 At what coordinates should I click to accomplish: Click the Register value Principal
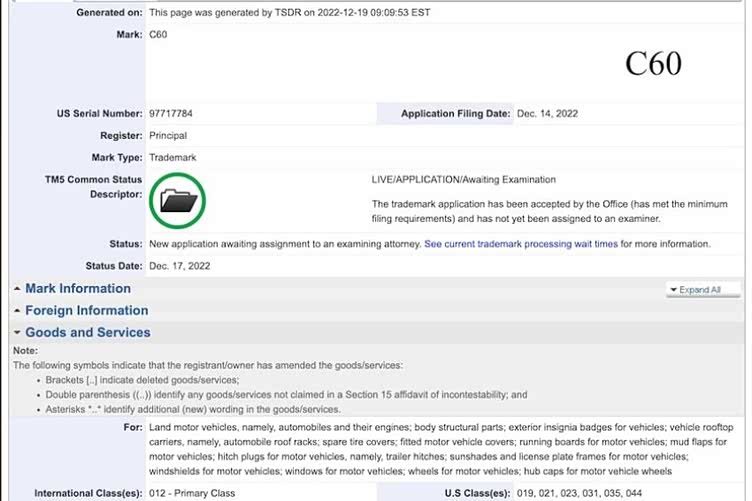pos(168,136)
